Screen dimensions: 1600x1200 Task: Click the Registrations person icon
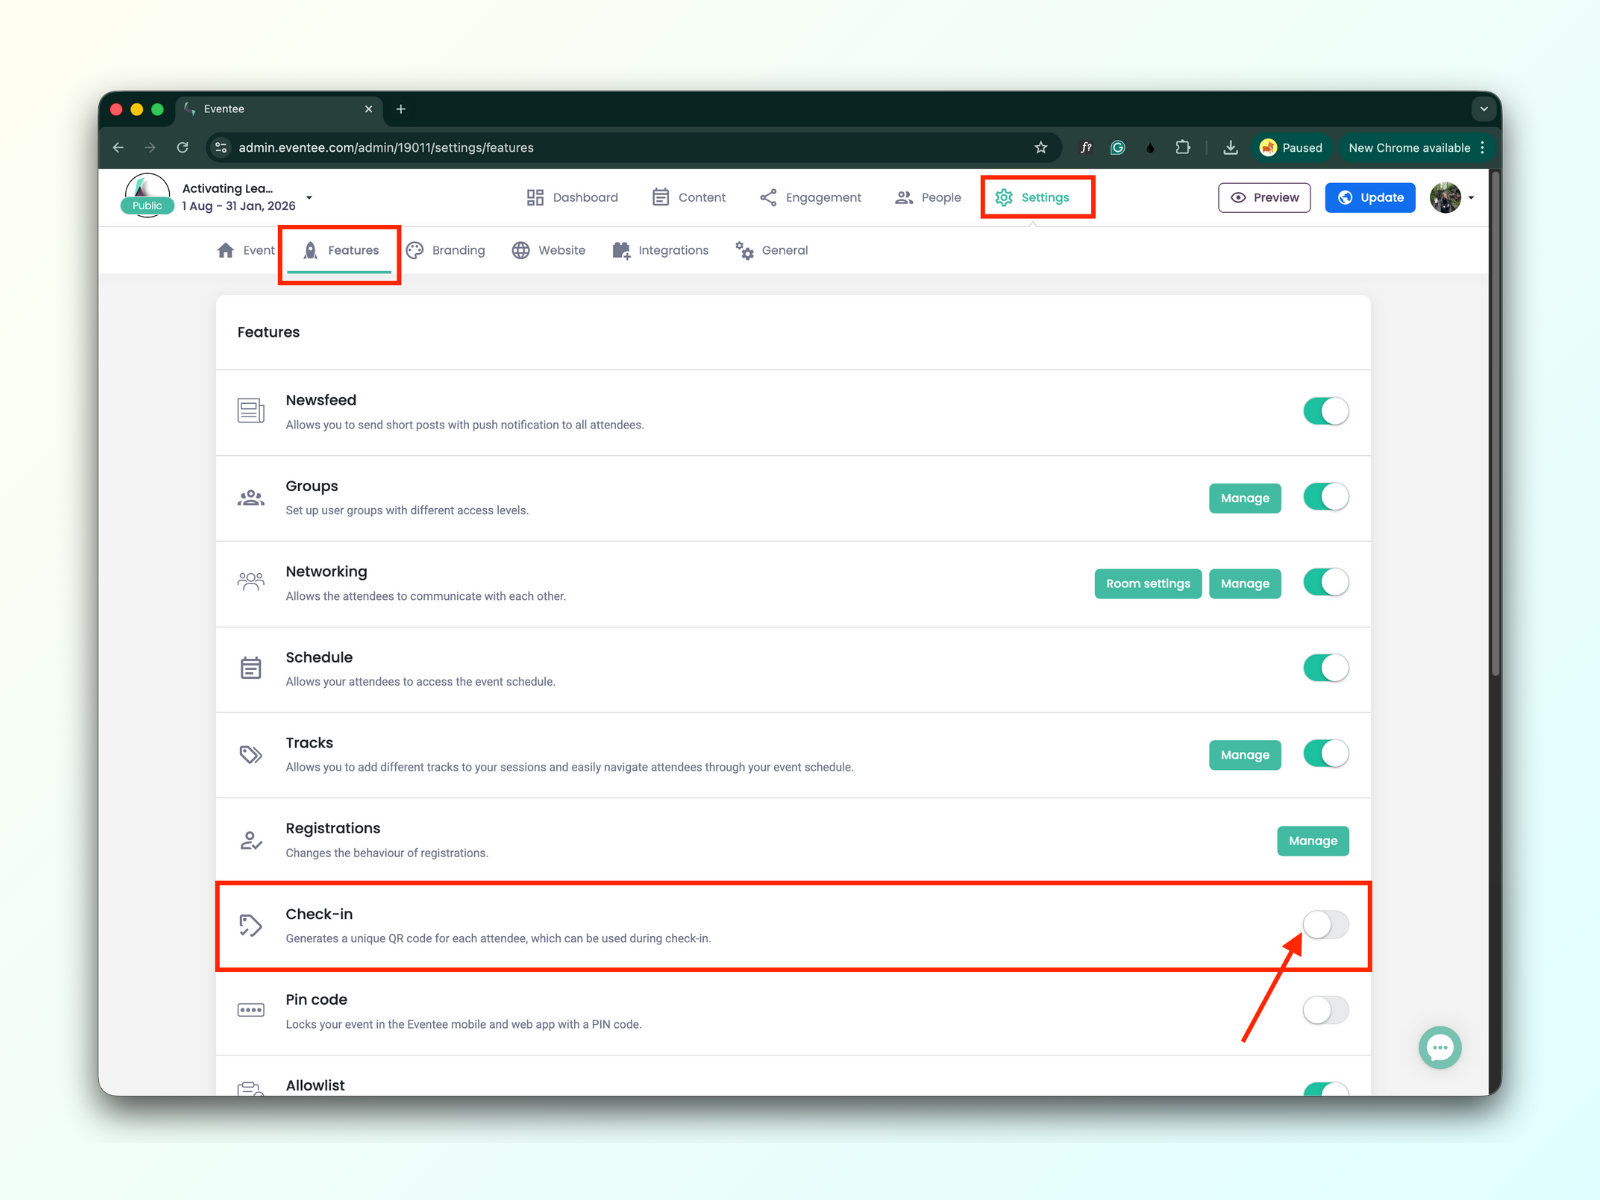pyautogui.click(x=251, y=840)
